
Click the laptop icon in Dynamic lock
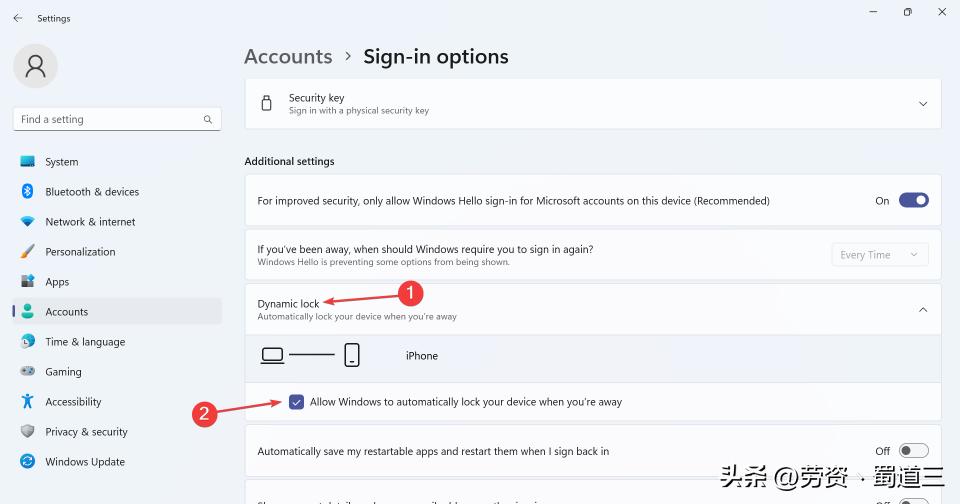pos(272,355)
